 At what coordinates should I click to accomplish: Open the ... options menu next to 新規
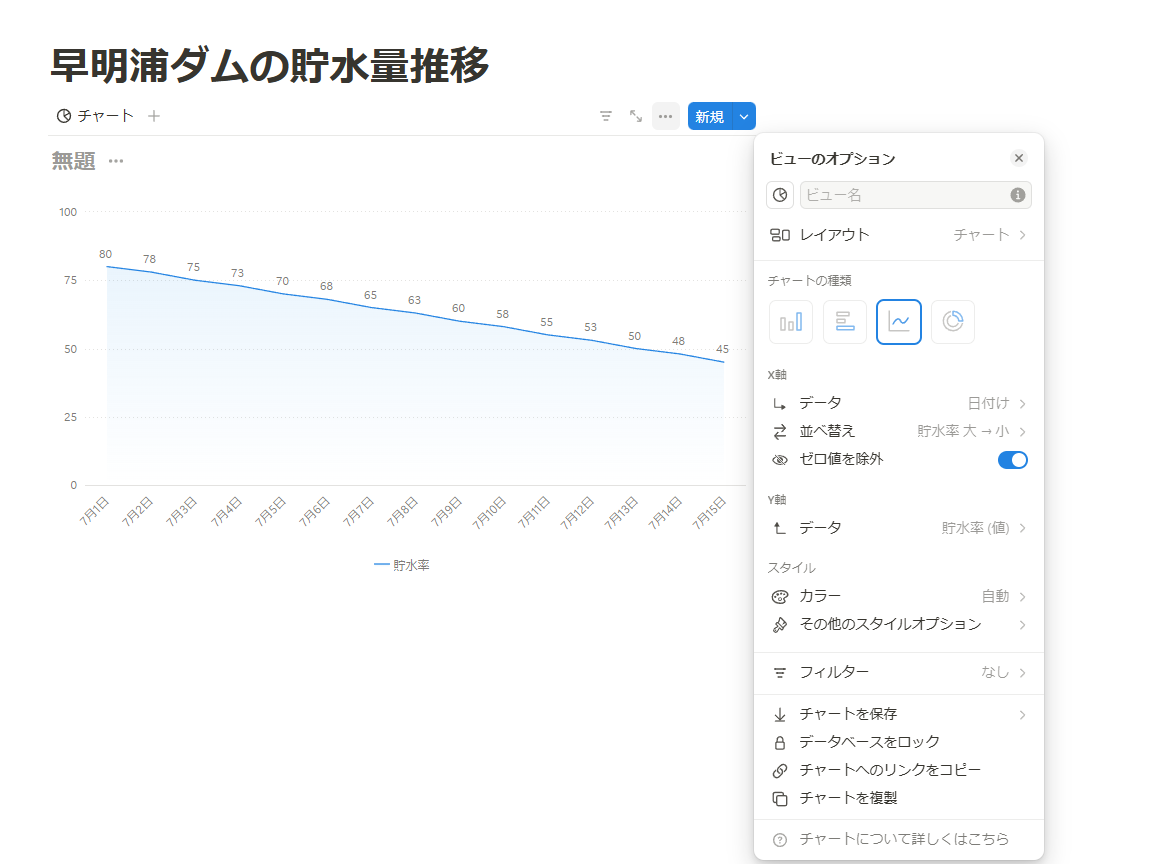665,116
